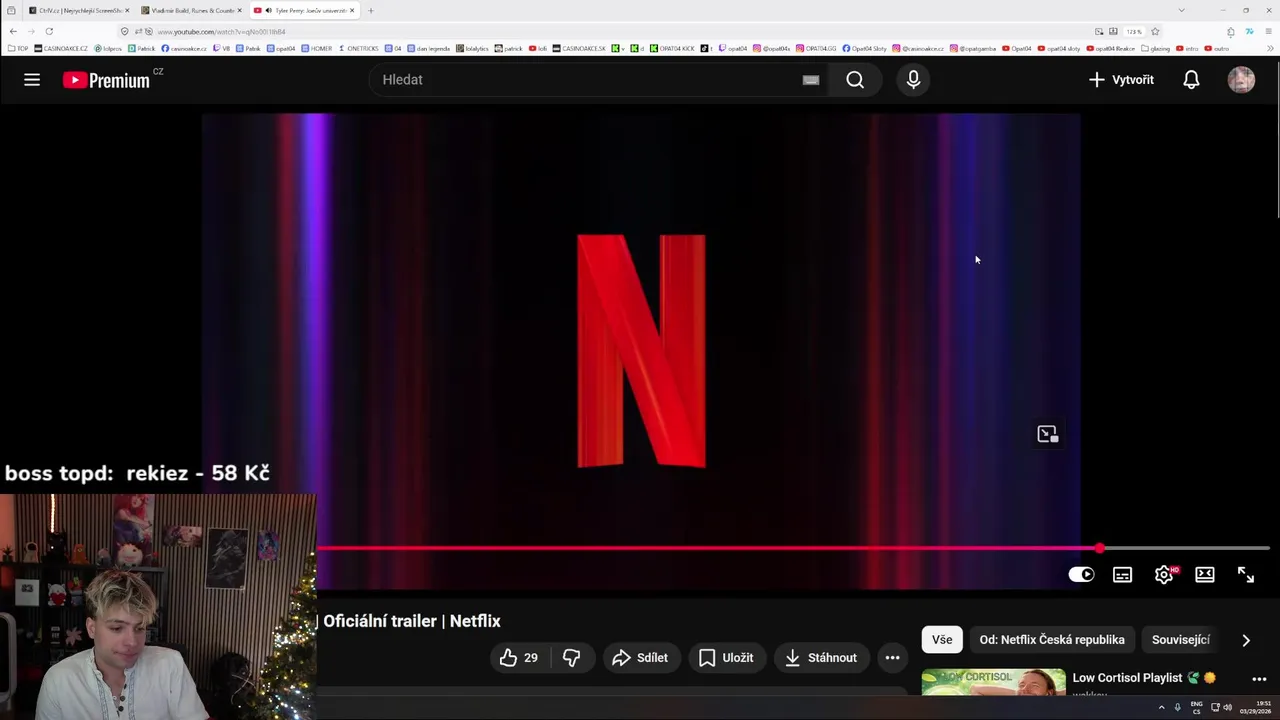Open the browser application menu

coord(1268,31)
